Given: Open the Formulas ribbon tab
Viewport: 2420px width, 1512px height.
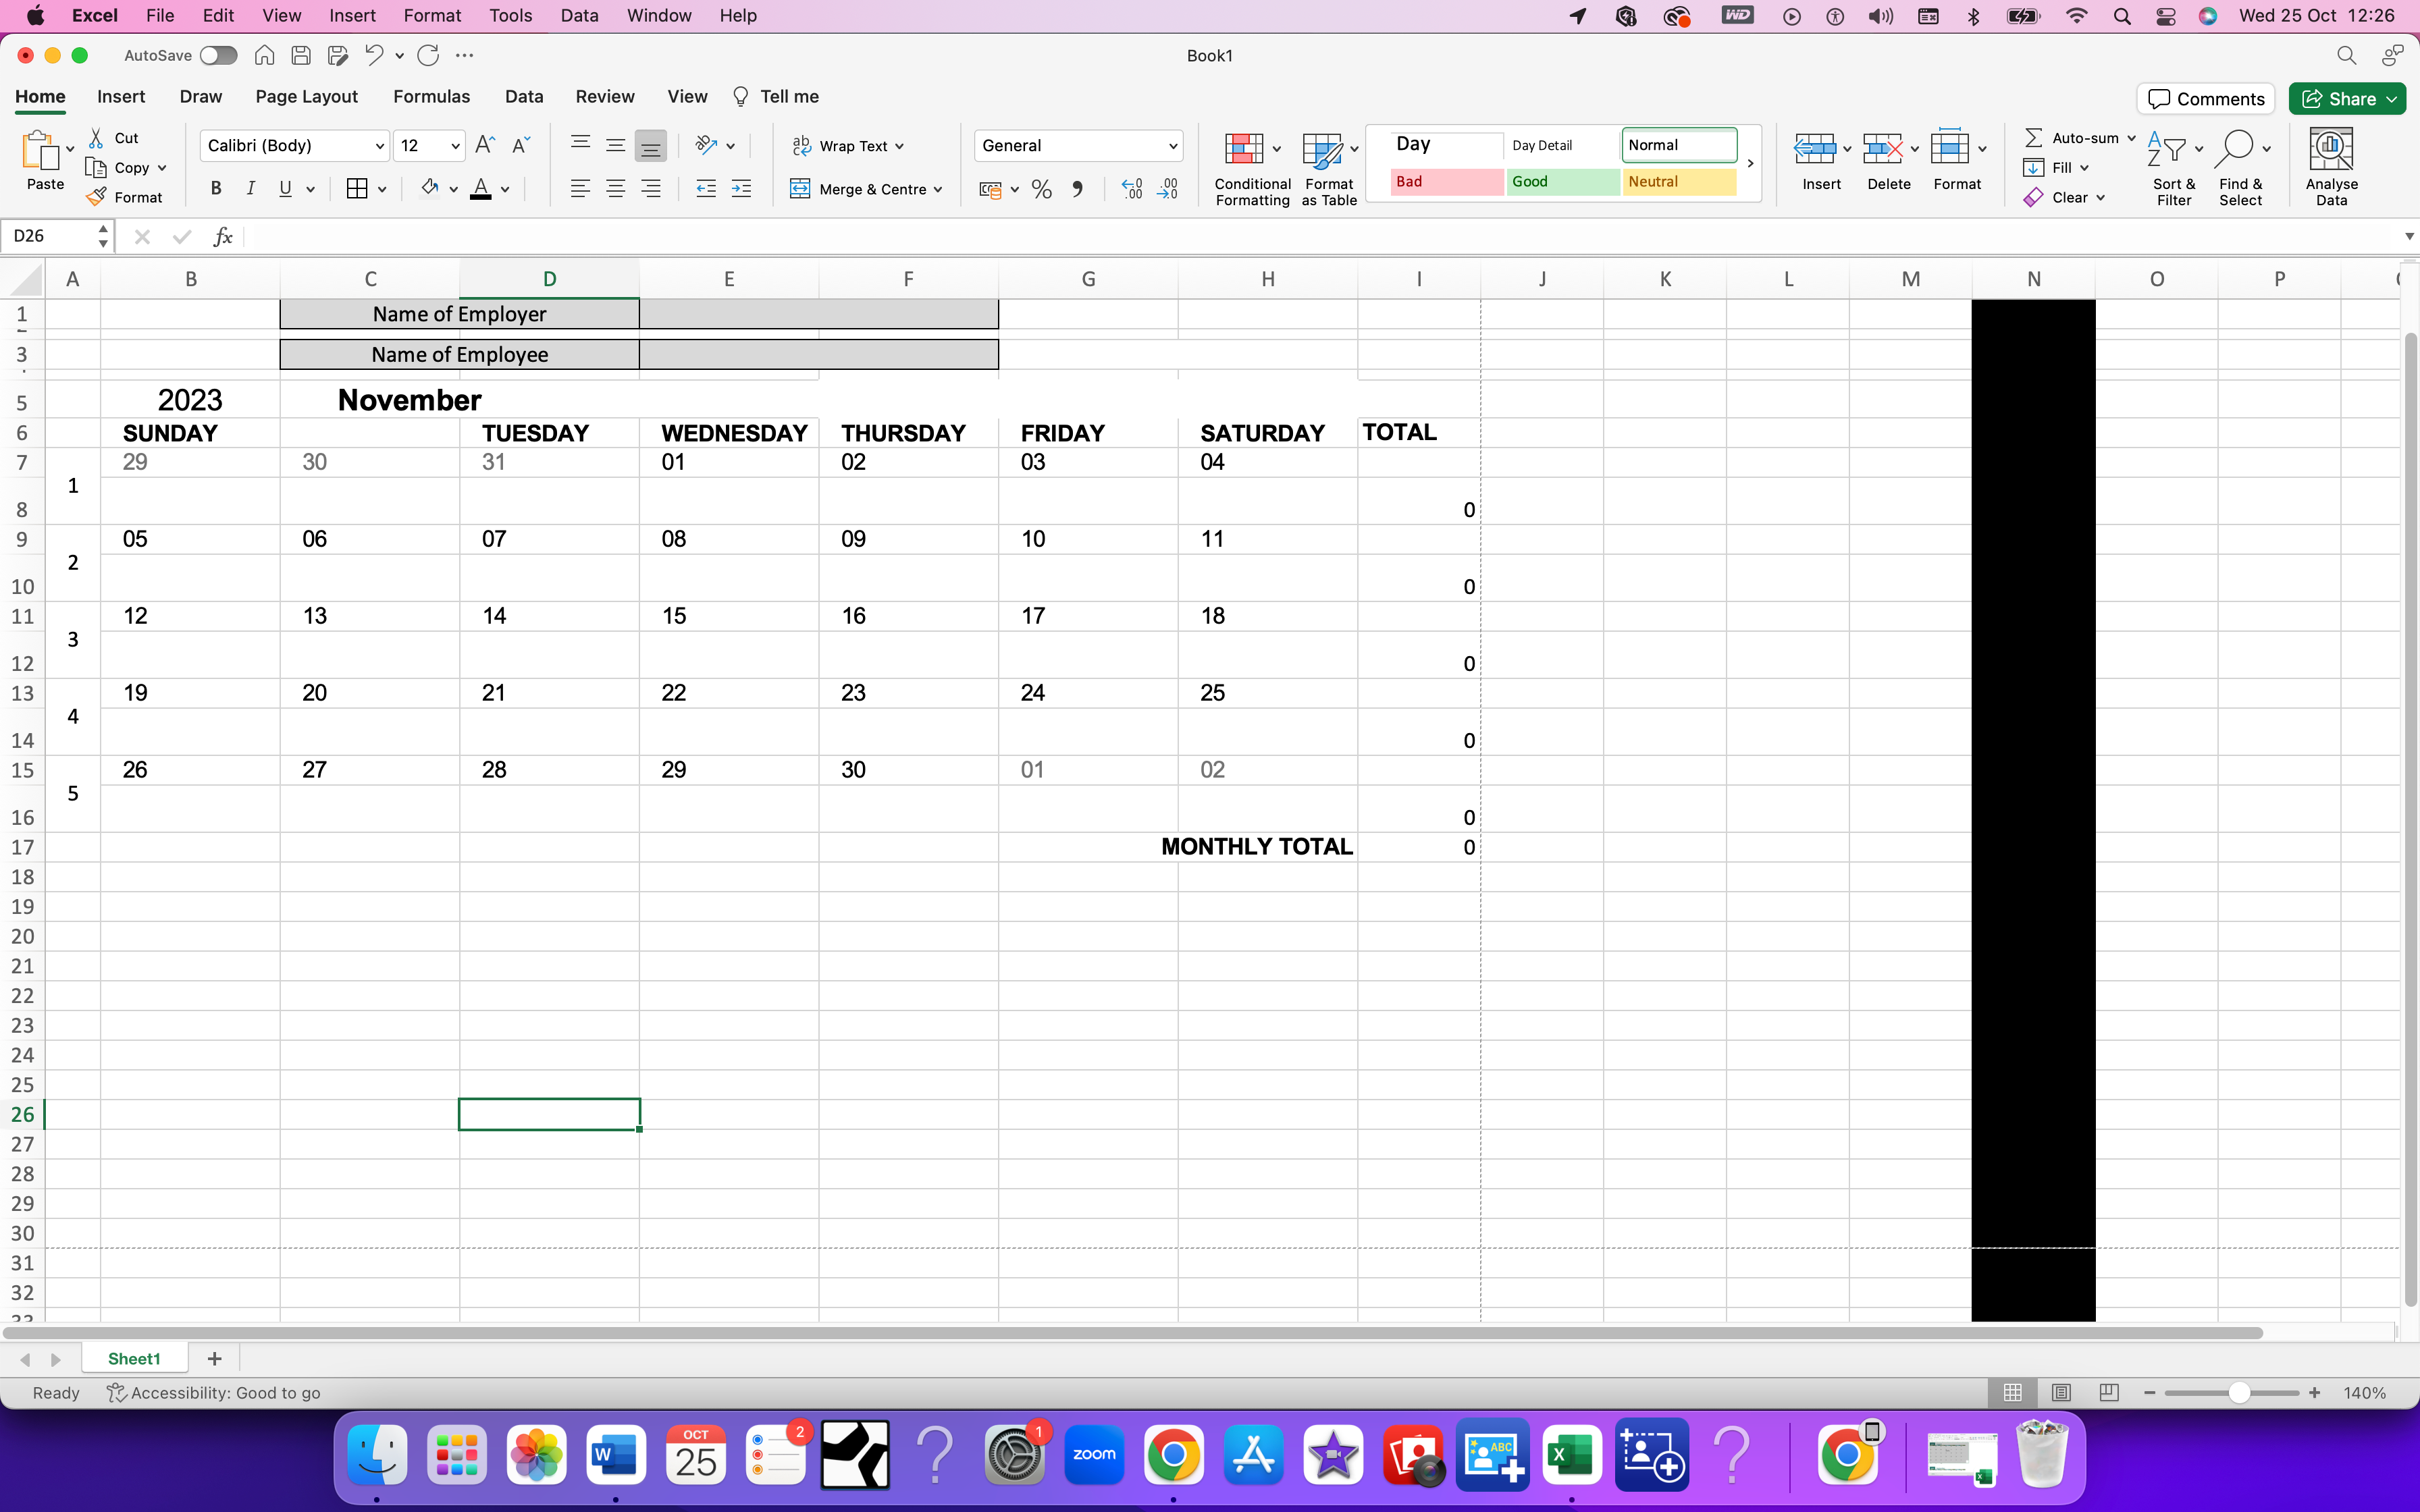Looking at the screenshot, I should tap(431, 96).
